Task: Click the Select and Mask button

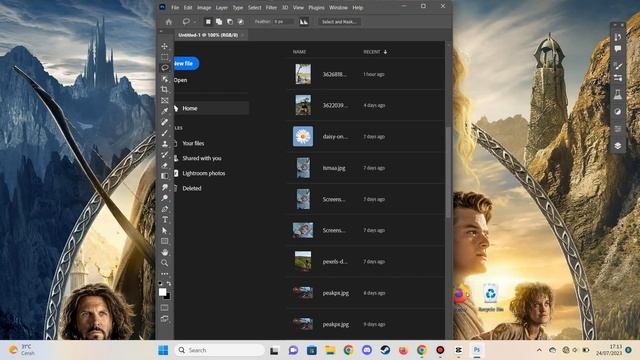Action: (x=339, y=22)
